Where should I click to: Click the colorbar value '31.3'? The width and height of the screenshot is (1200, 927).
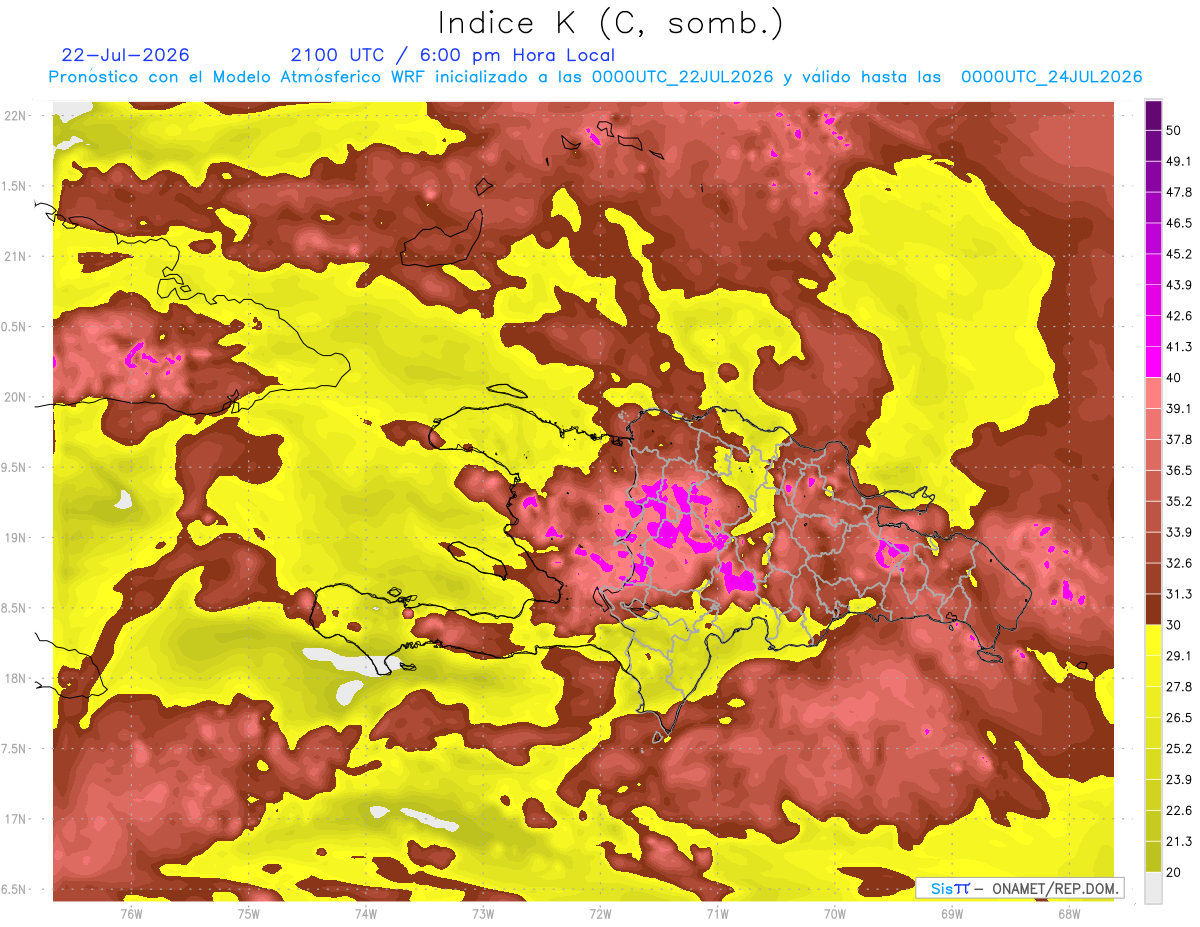[x=1178, y=594]
